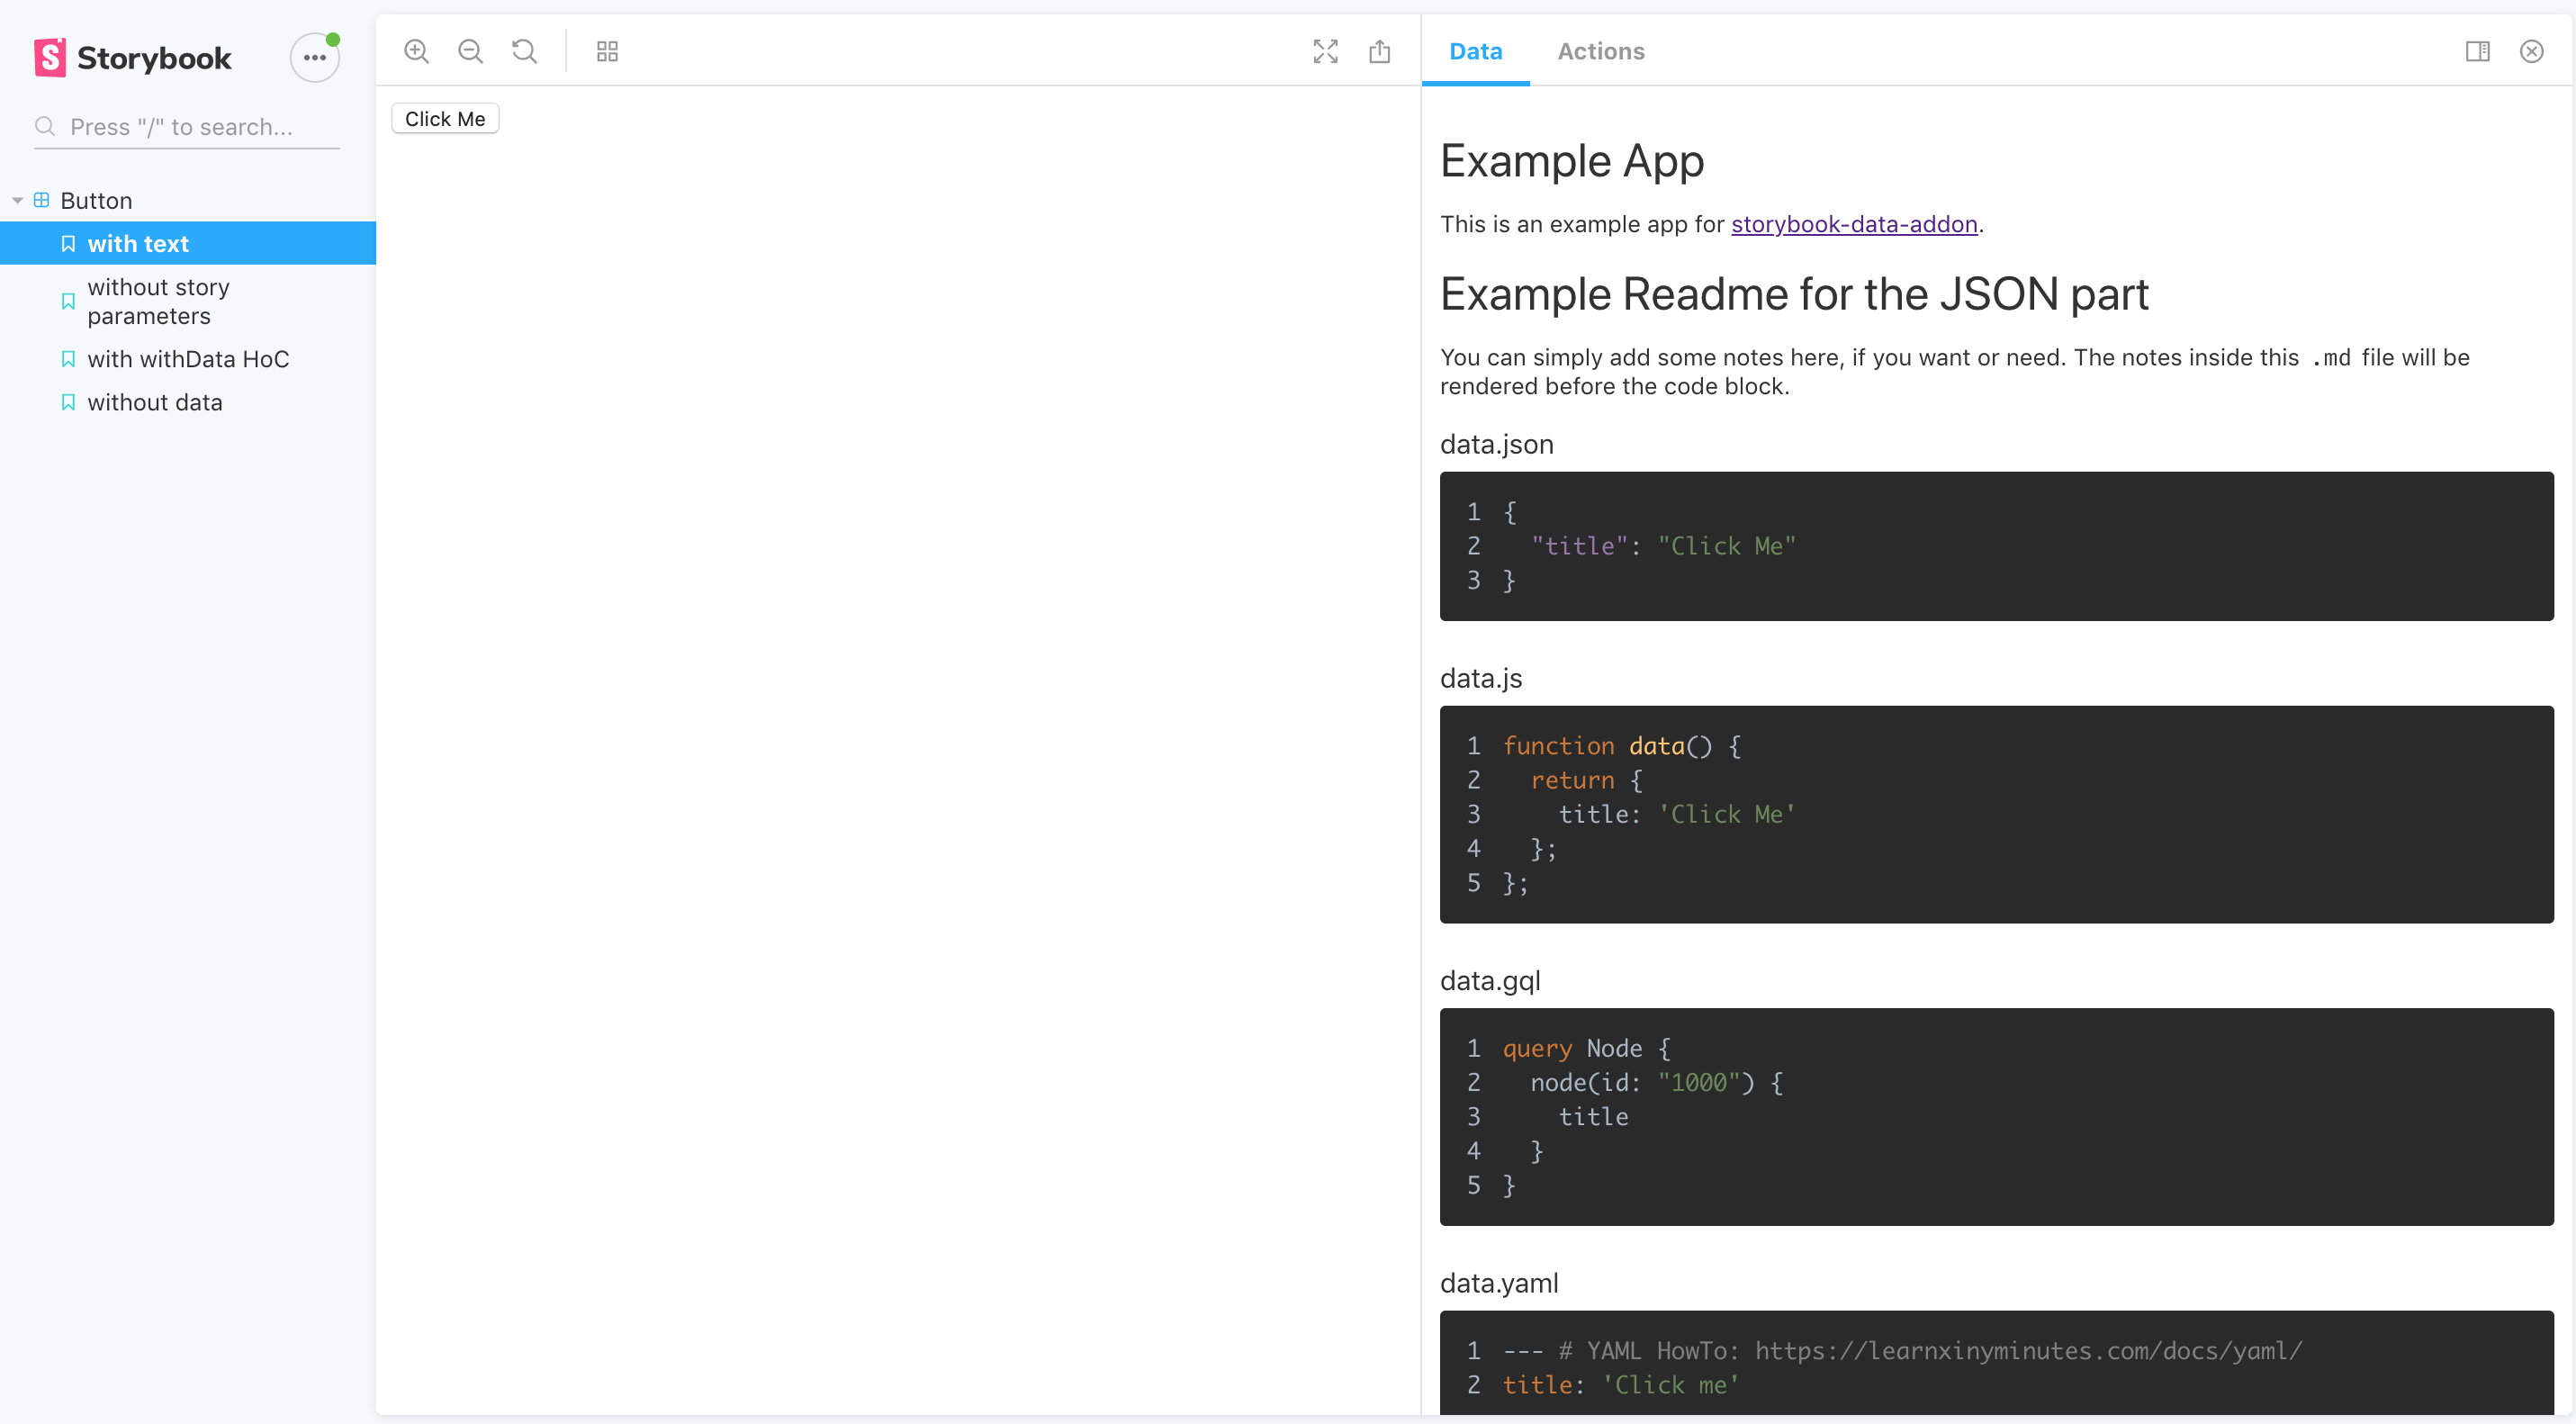Enter full screen preview mode
Image resolution: width=2576 pixels, height=1424 pixels.
pos(1325,51)
